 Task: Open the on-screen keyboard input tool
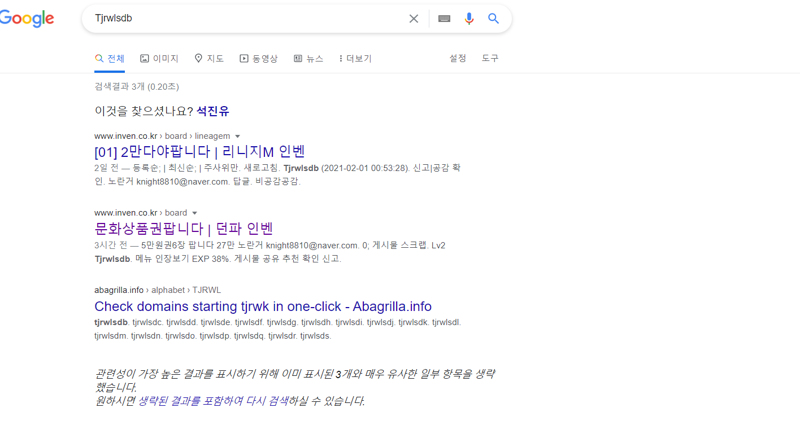click(444, 19)
